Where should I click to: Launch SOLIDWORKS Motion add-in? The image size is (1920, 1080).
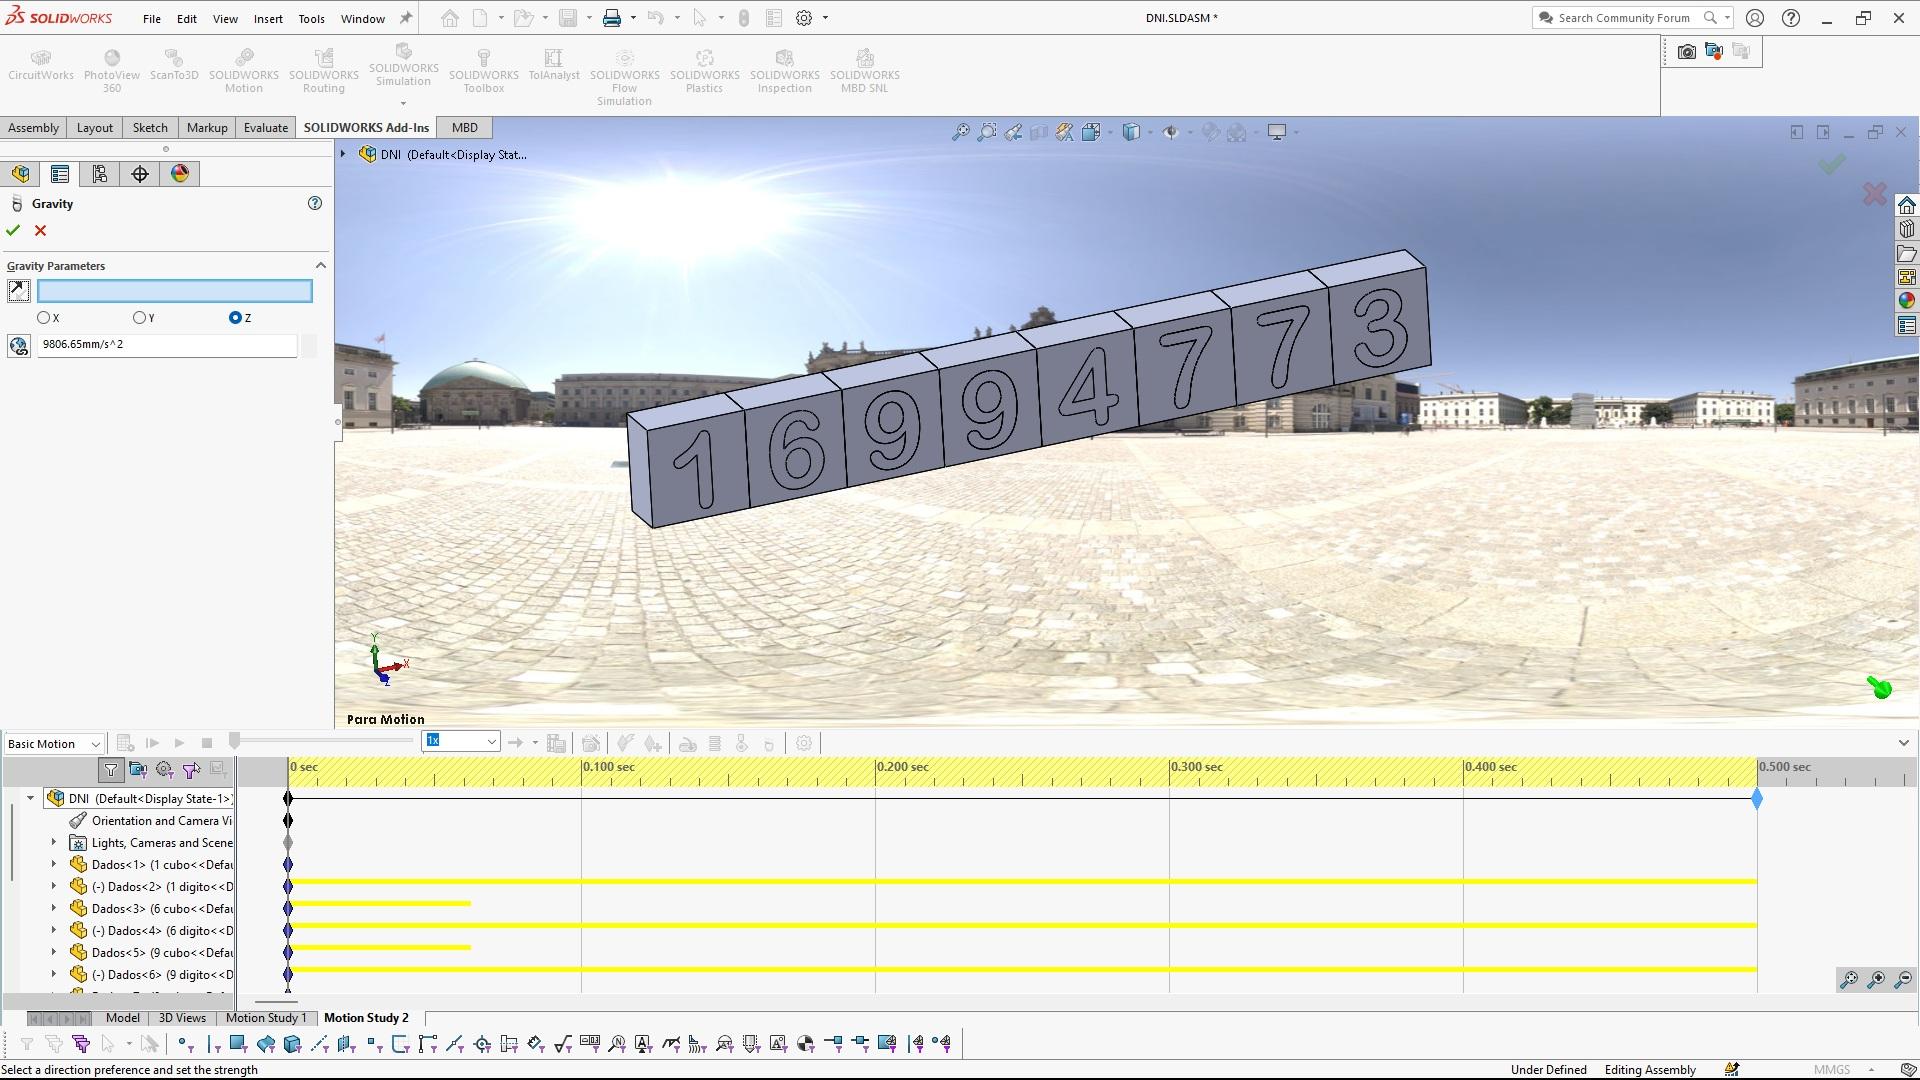[x=244, y=71]
